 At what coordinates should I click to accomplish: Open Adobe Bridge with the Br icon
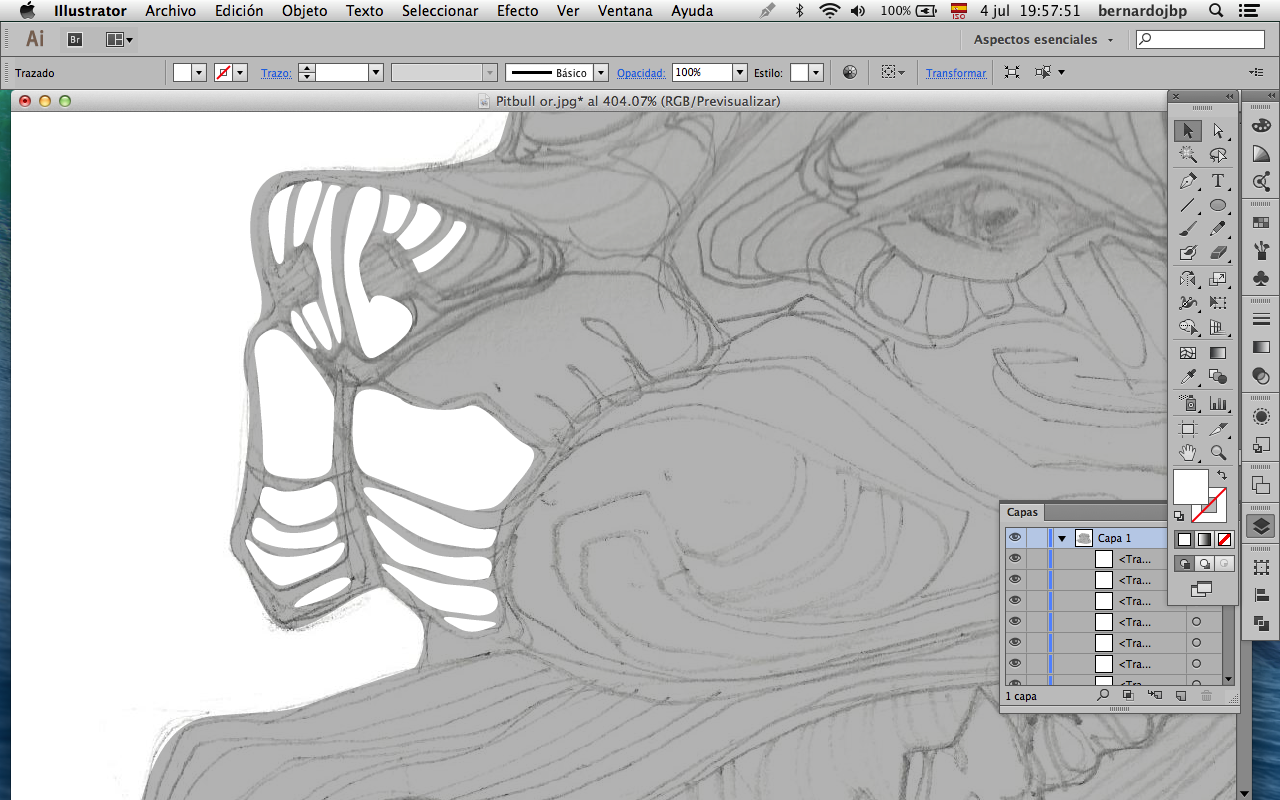75,40
